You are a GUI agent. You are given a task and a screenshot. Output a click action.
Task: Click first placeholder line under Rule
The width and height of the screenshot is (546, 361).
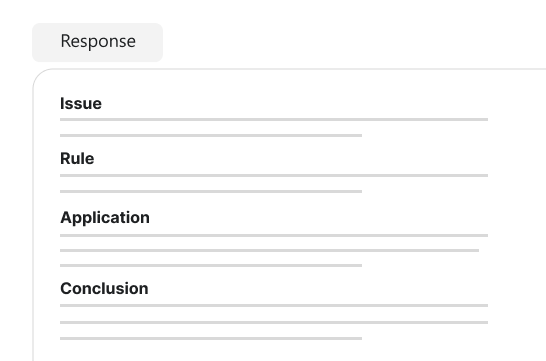(274, 175)
